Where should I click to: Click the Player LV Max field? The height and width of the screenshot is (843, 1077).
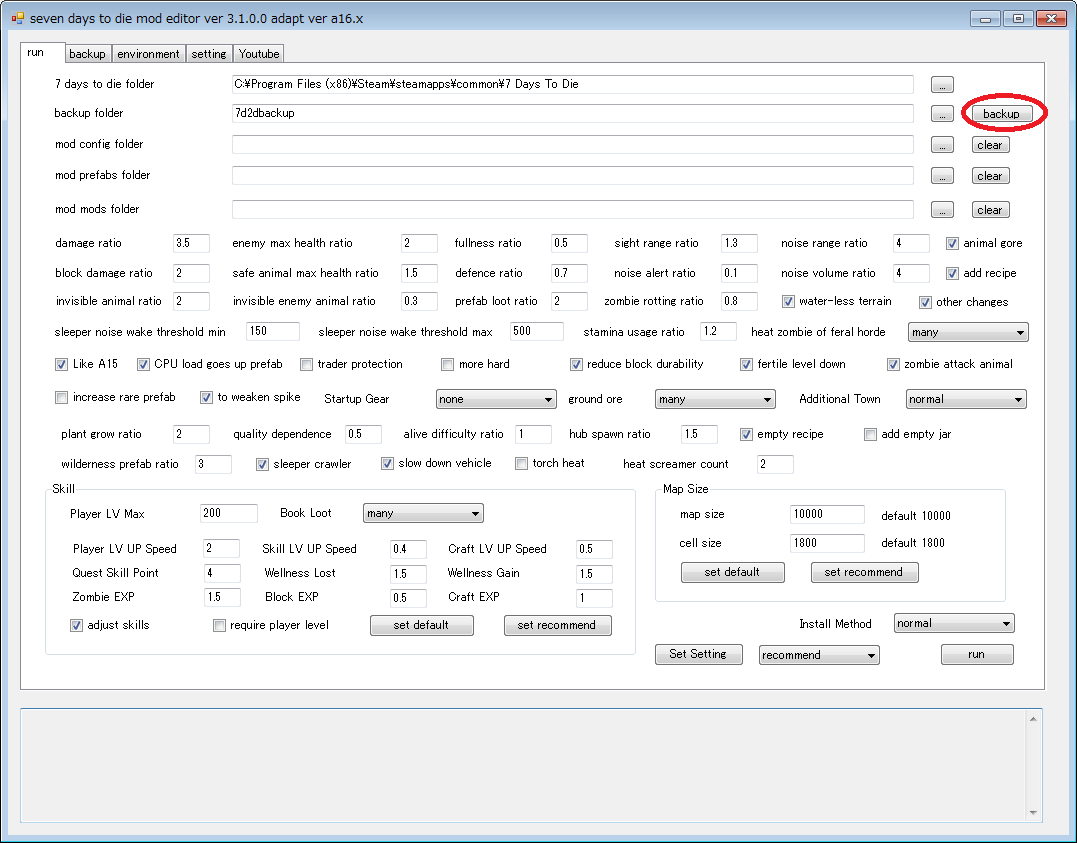229,513
